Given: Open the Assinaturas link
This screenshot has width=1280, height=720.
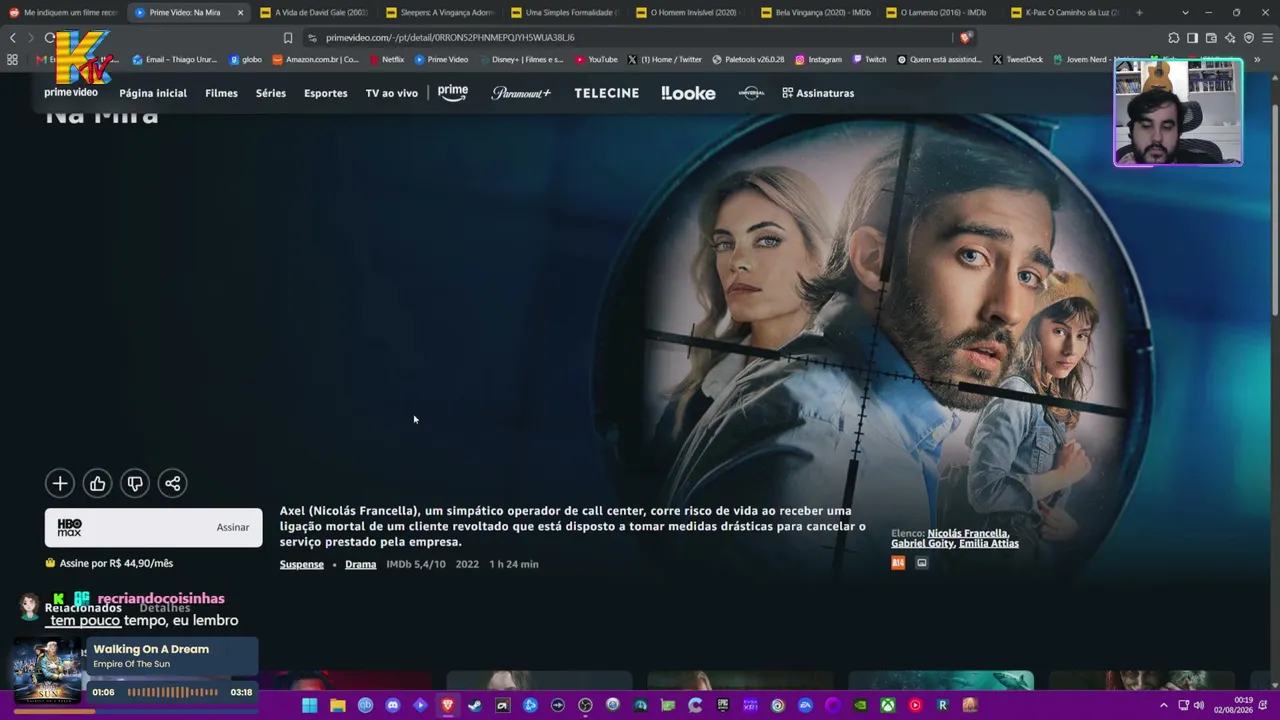Looking at the screenshot, I should tap(818, 93).
